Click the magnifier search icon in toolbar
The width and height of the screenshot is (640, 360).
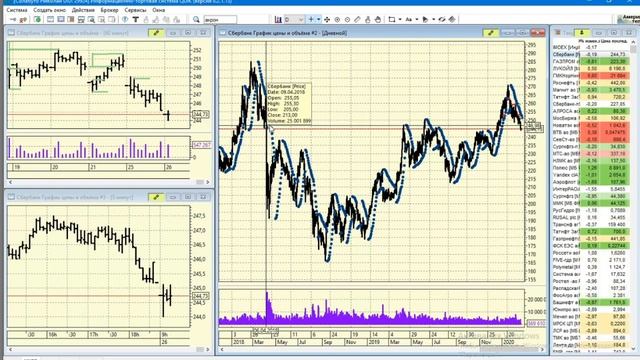[x=196, y=20]
